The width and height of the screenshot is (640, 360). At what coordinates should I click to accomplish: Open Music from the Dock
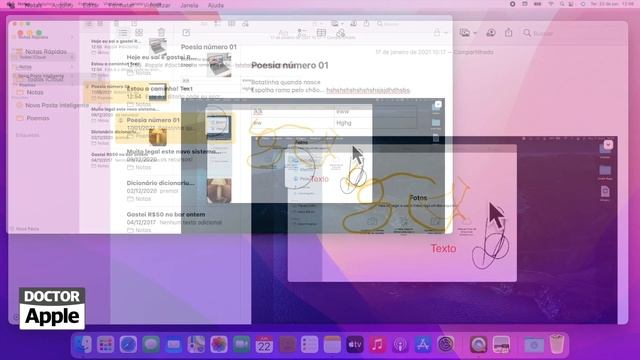point(378,345)
